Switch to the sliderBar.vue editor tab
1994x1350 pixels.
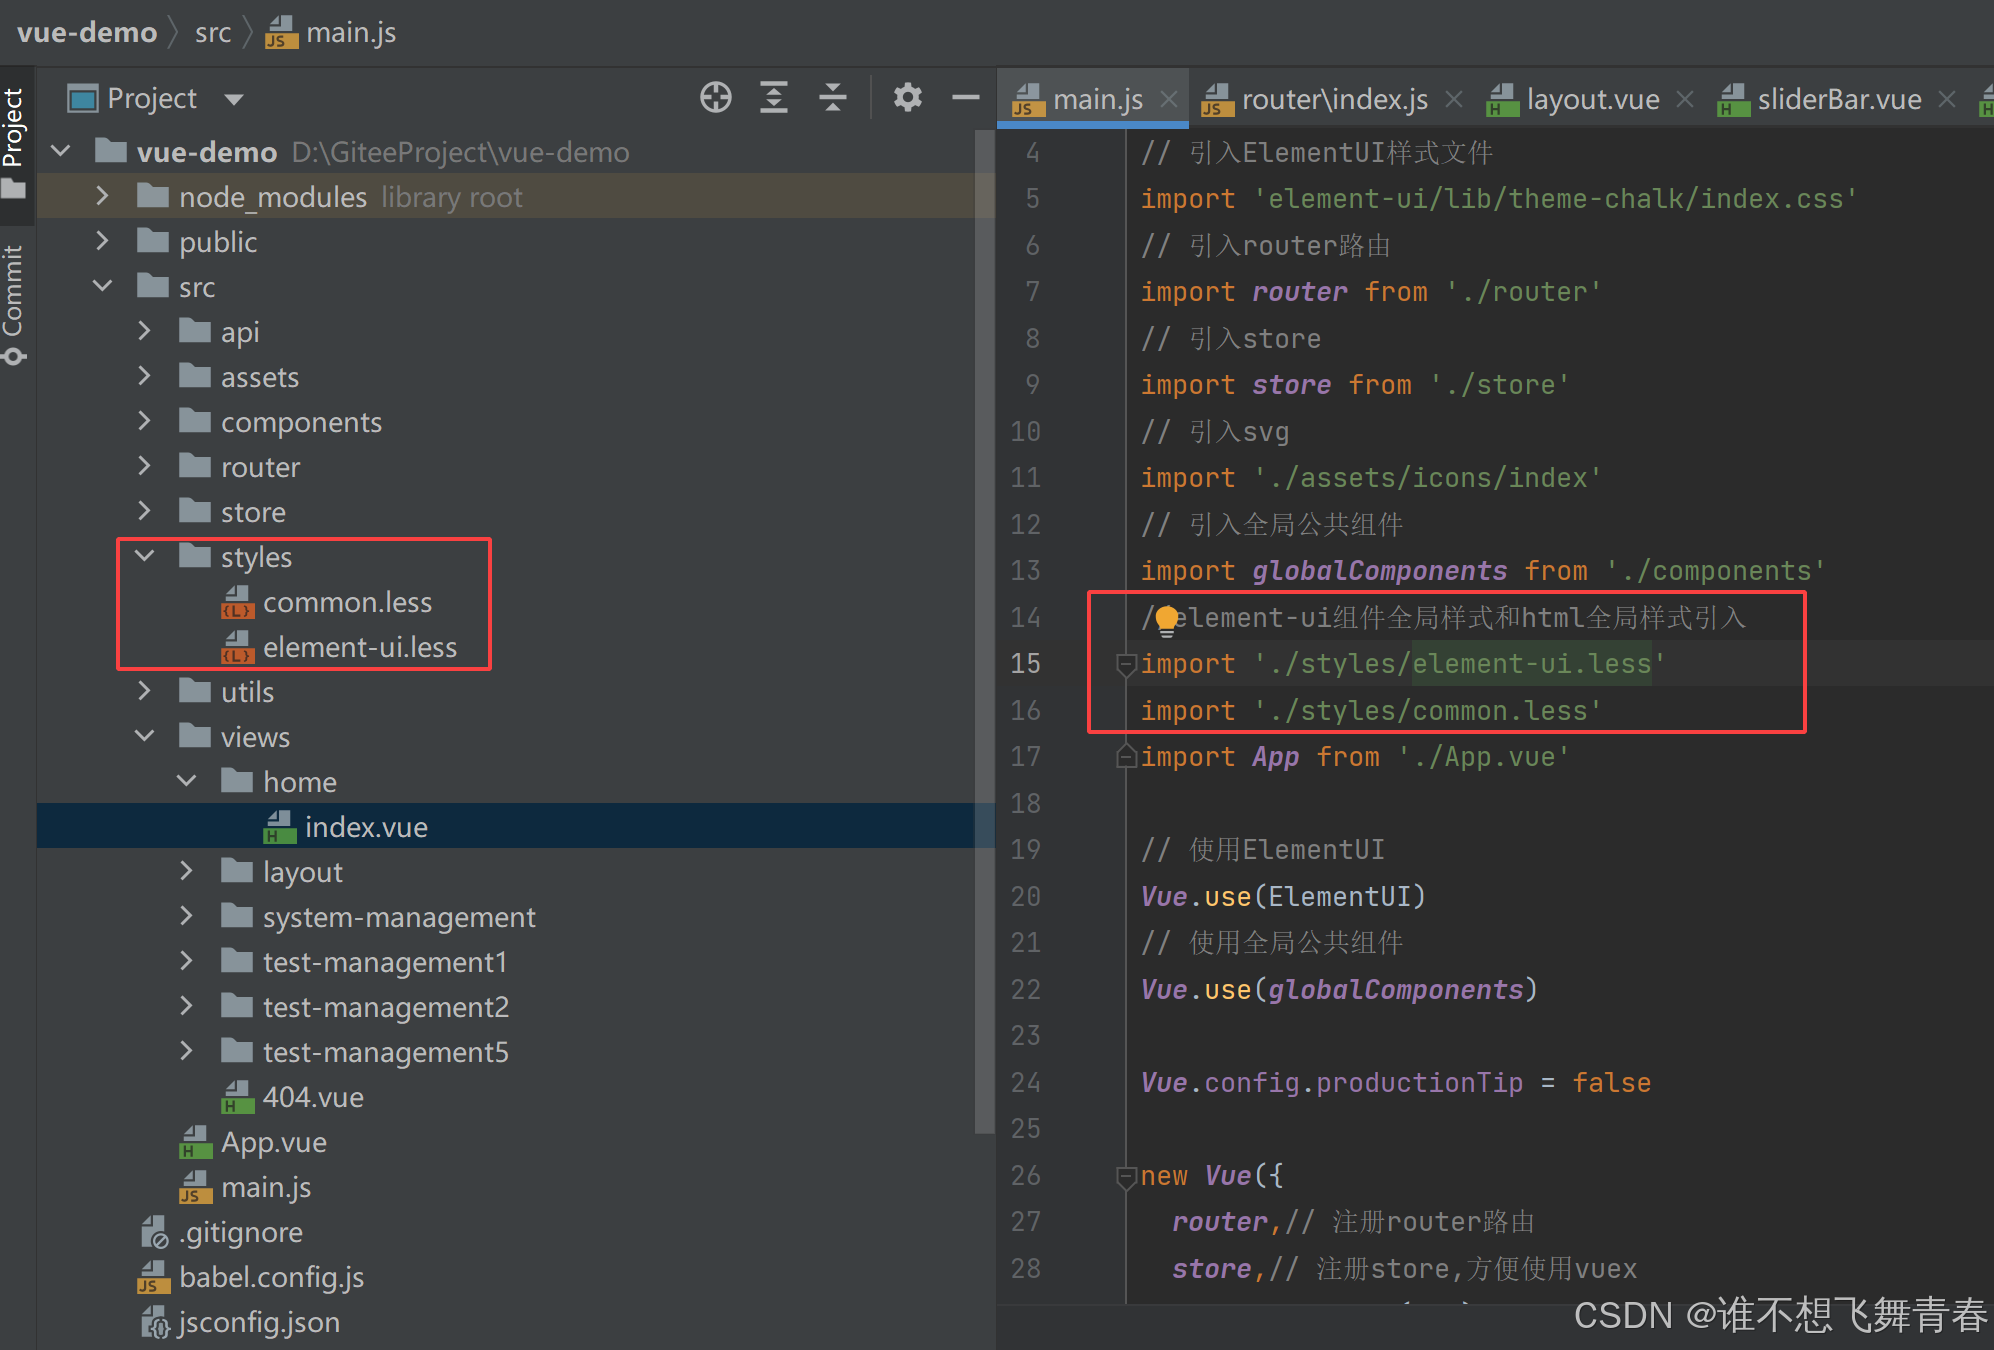point(1838,99)
